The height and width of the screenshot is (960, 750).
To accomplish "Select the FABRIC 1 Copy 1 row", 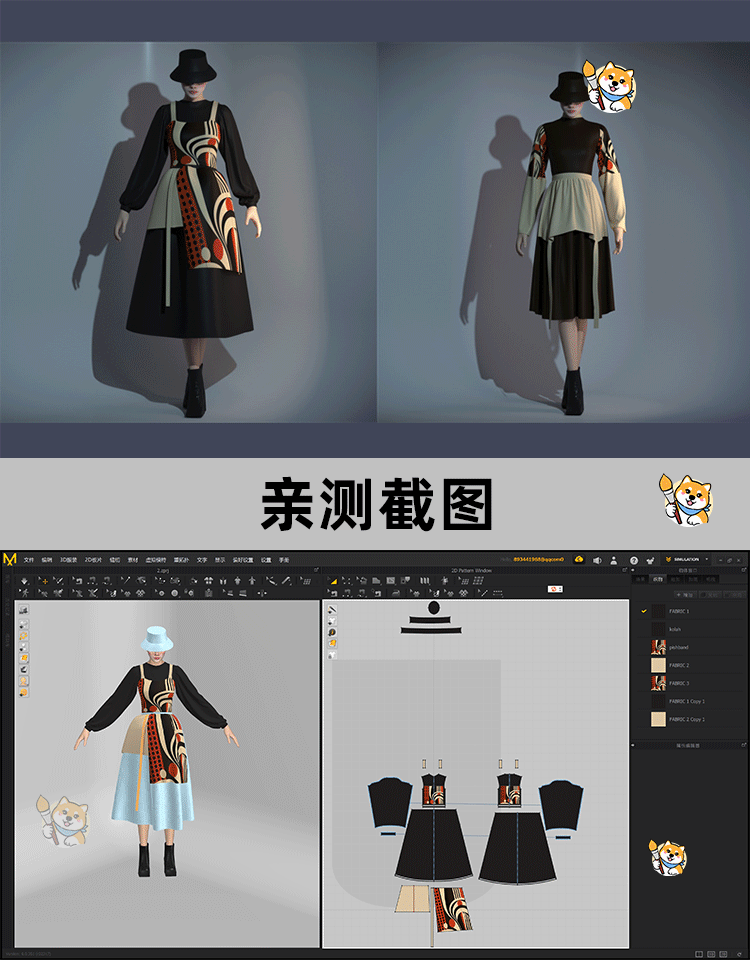I will (x=692, y=701).
